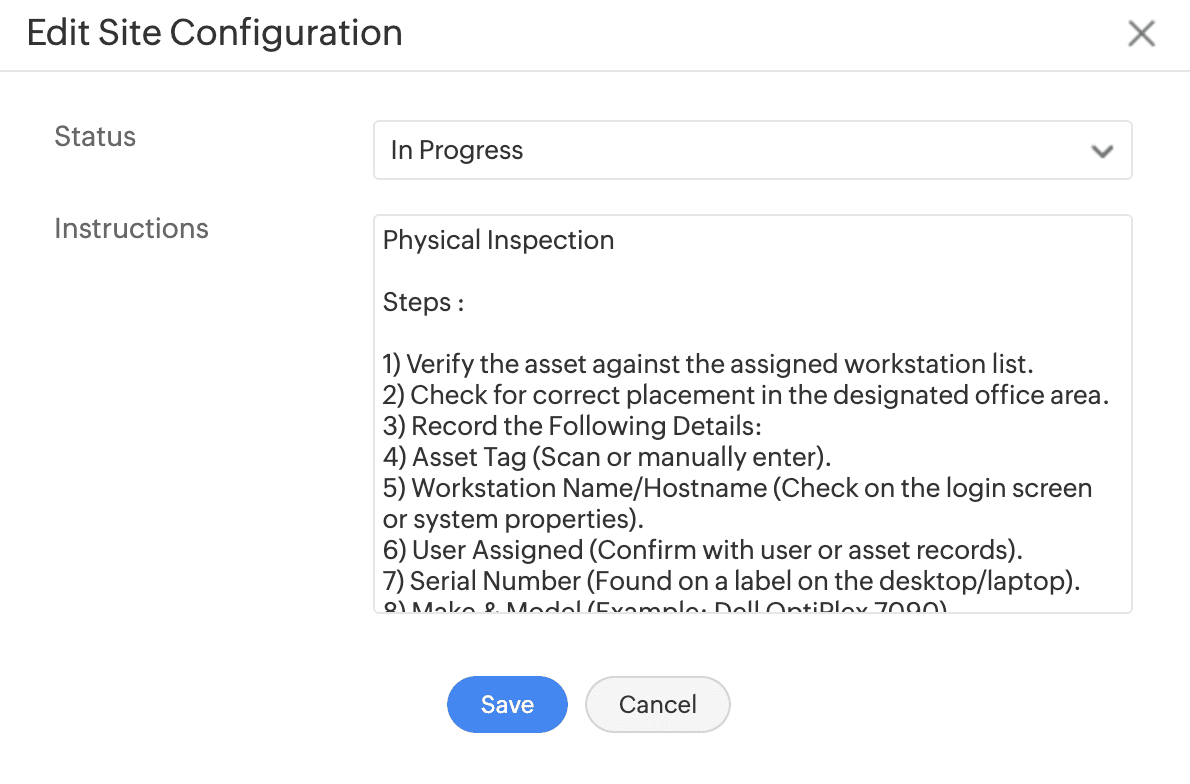Close the Edit Site Configuration dialog
This screenshot has width=1190, height=784.
click(1141, 34)
